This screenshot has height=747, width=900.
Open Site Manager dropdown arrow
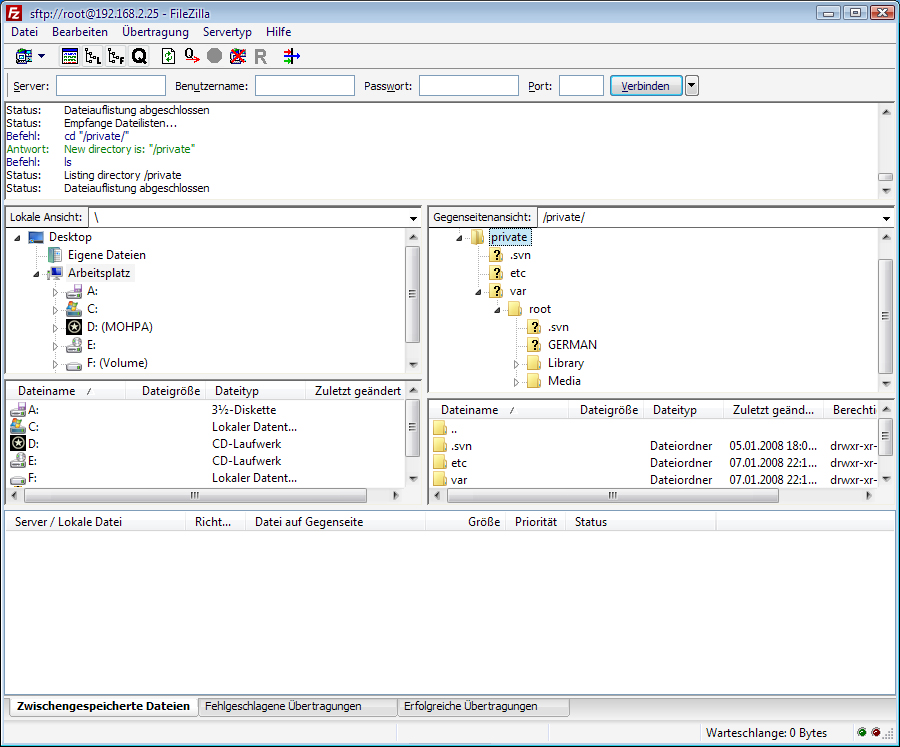pos(41,56)
